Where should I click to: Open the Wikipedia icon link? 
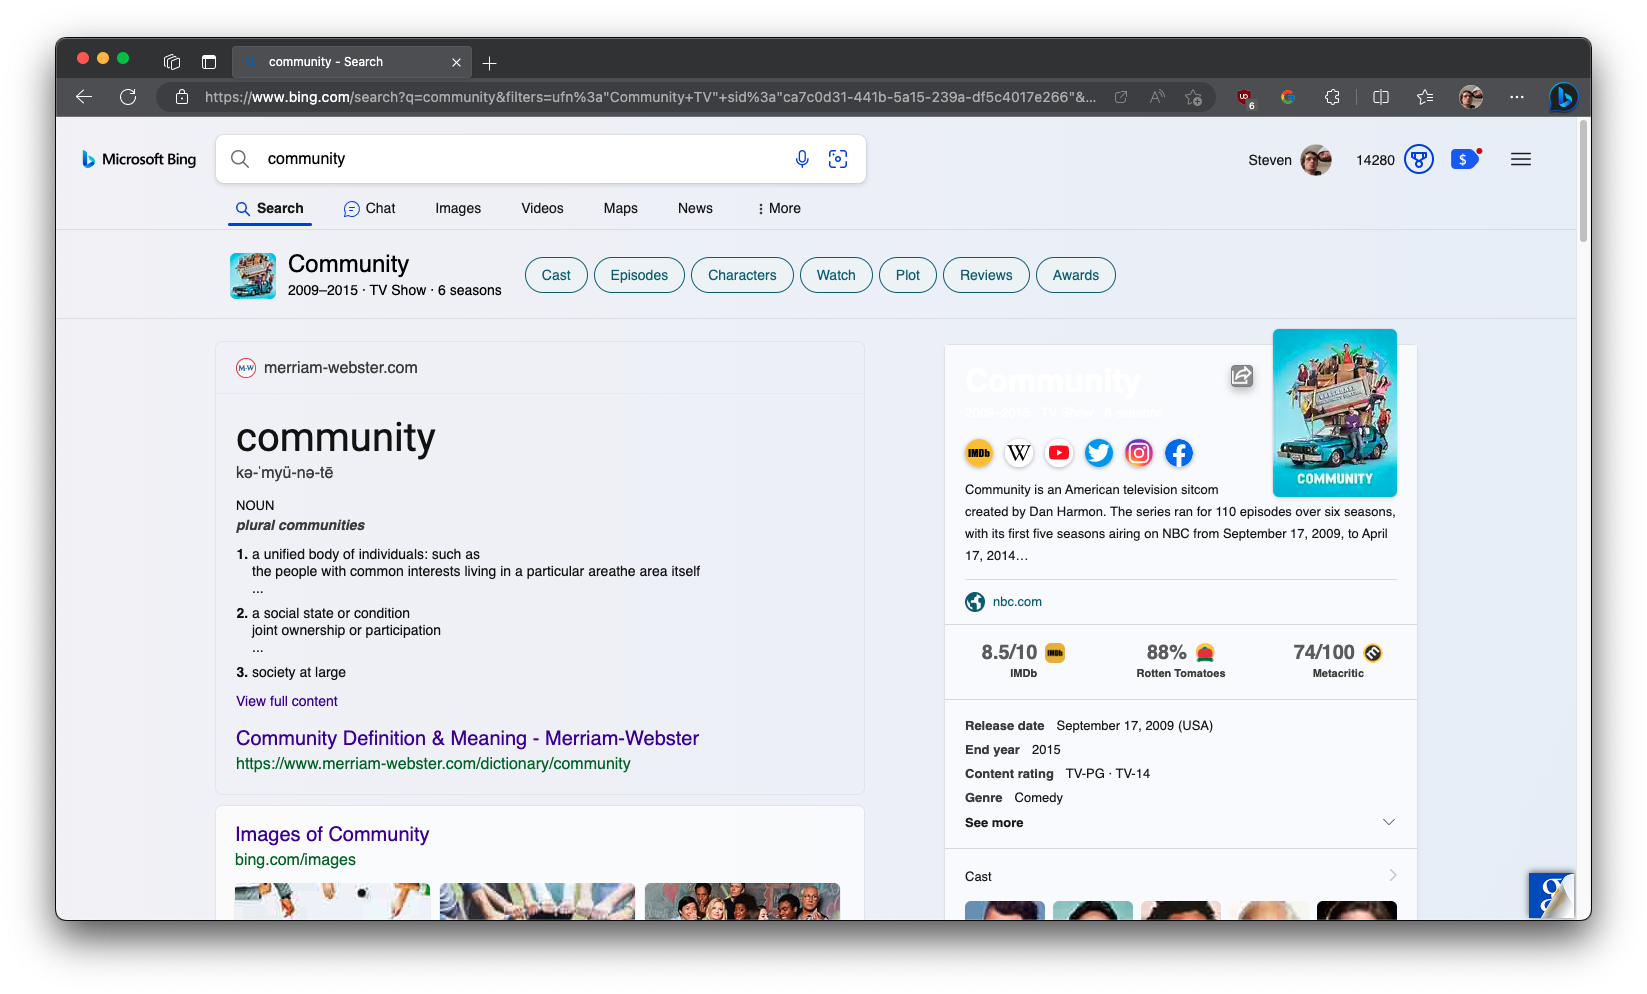pos(1019,453)
